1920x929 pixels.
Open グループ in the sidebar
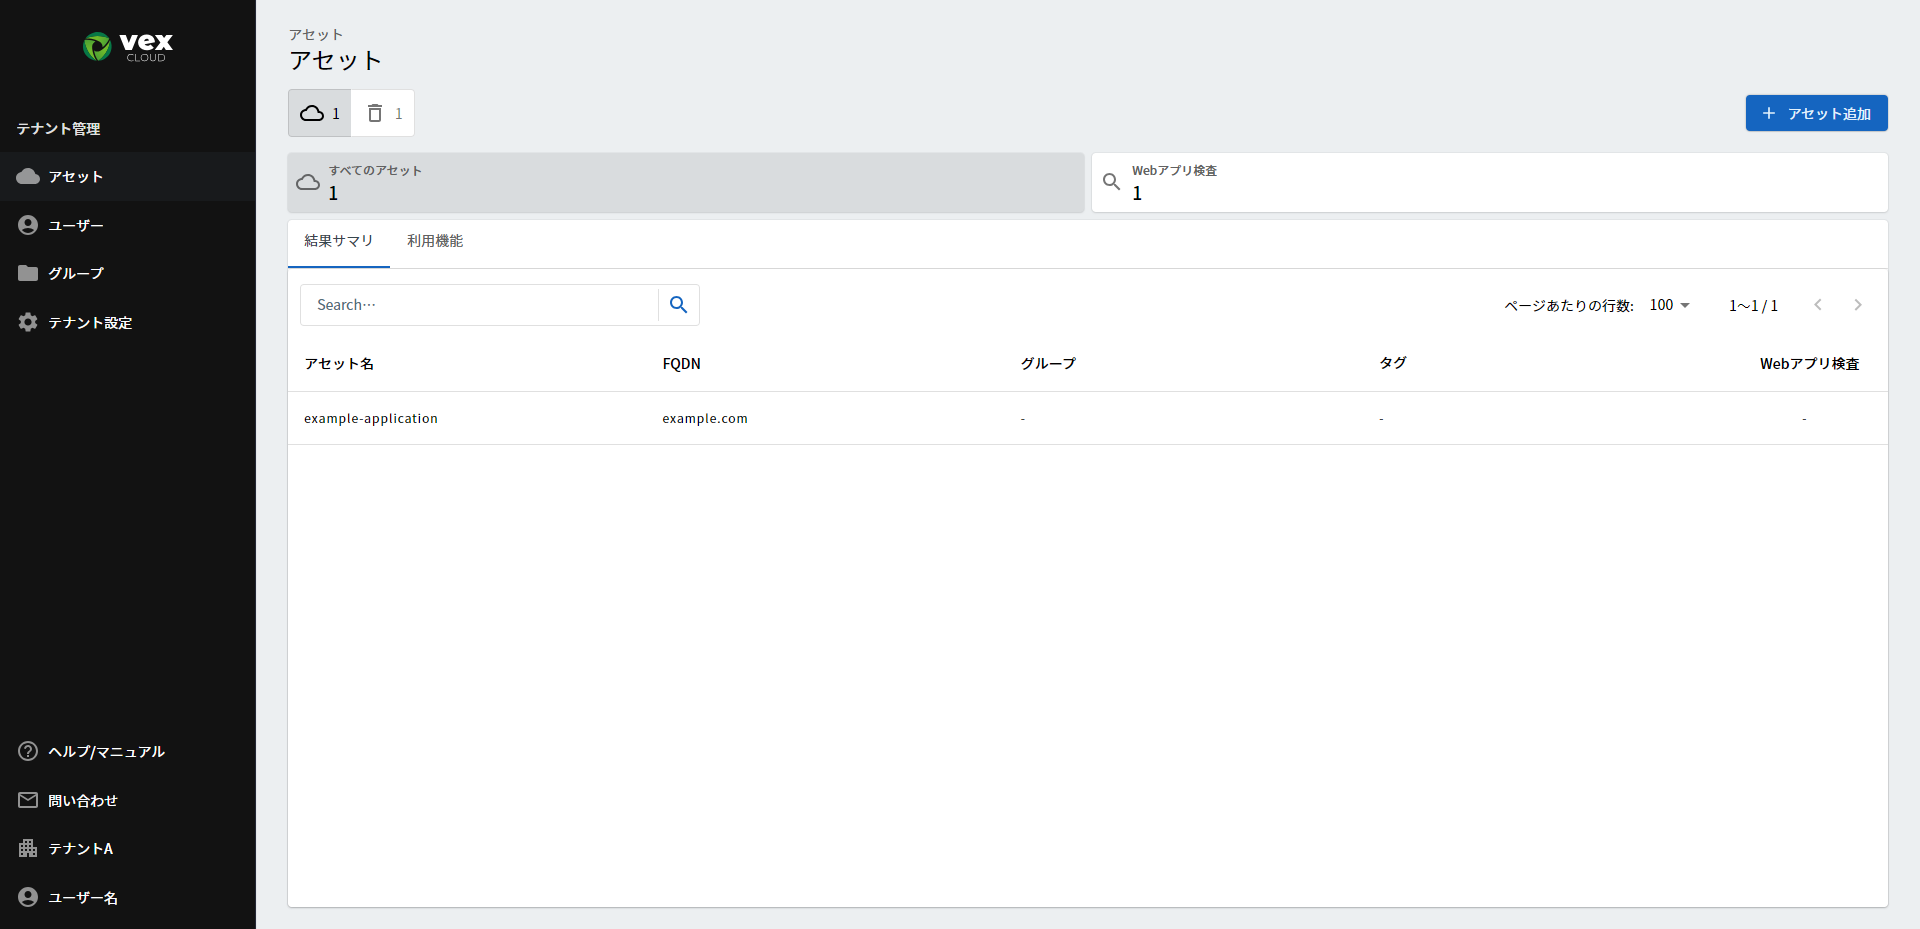pyautogui.click(x=128, y=273)
